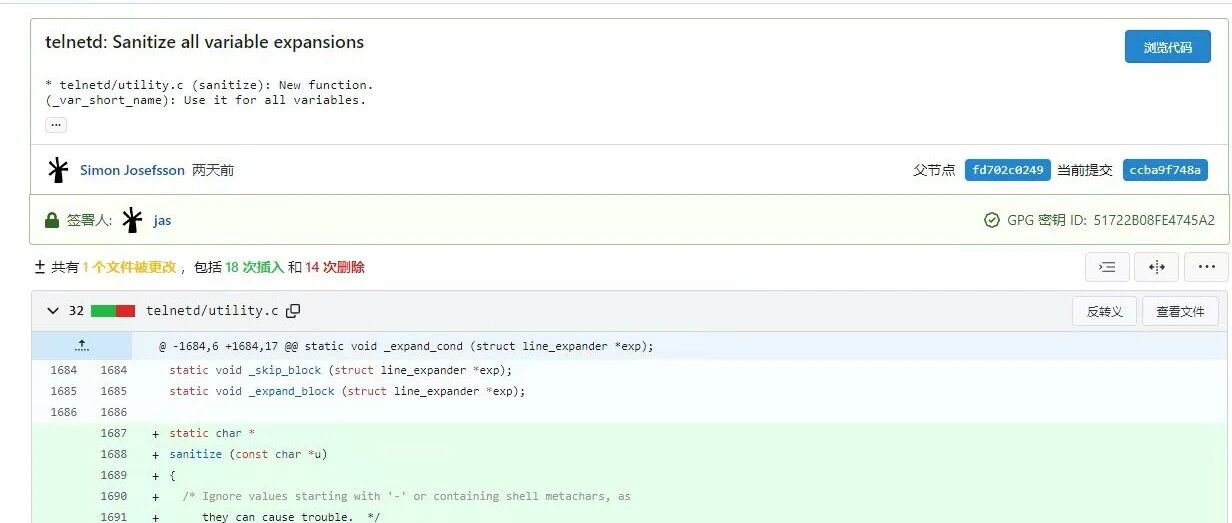Screen dimensions: 1232x523
Task: Click the '两天前' two days ago timestamp
Action: (x=213, y=170)
